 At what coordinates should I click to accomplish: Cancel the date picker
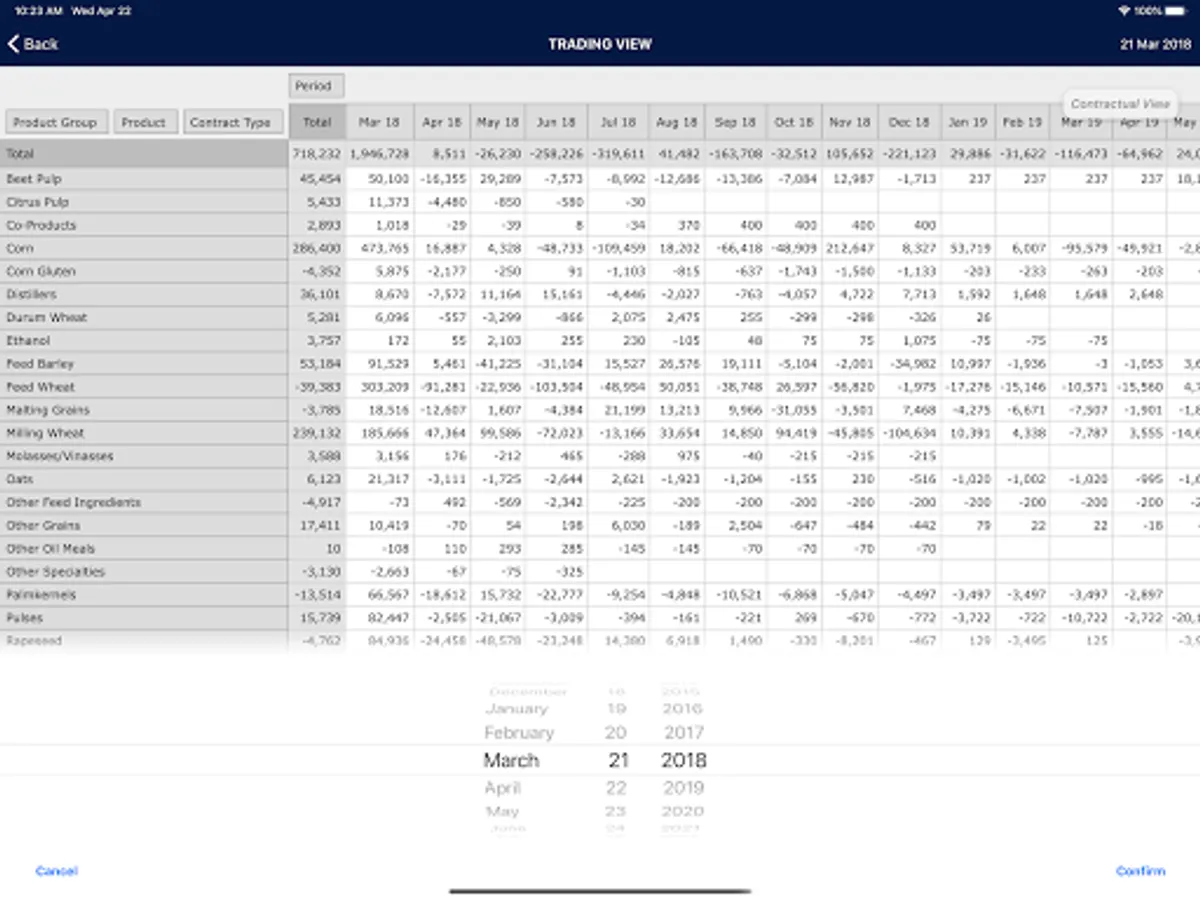click(56, 871)
